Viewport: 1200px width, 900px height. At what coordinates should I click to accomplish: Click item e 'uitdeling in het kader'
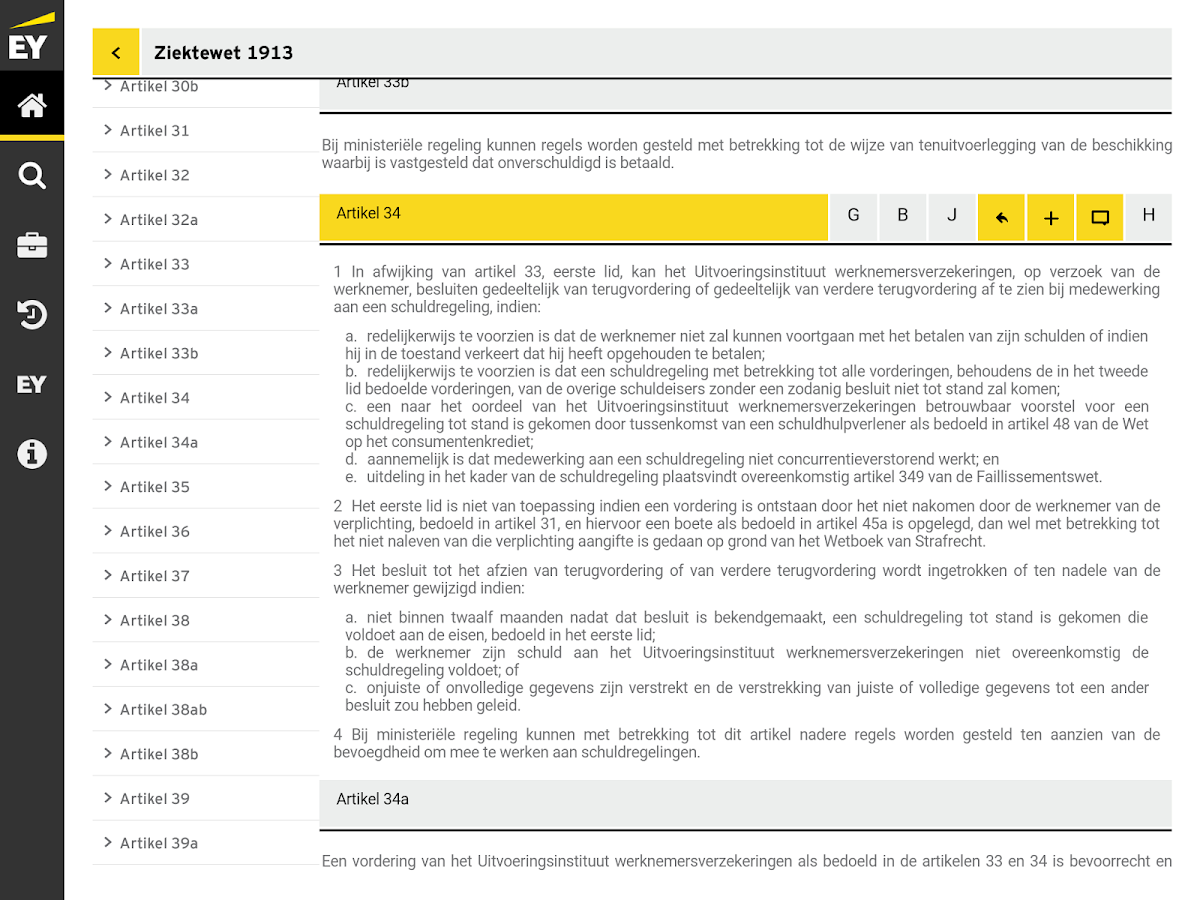[724, 477]
